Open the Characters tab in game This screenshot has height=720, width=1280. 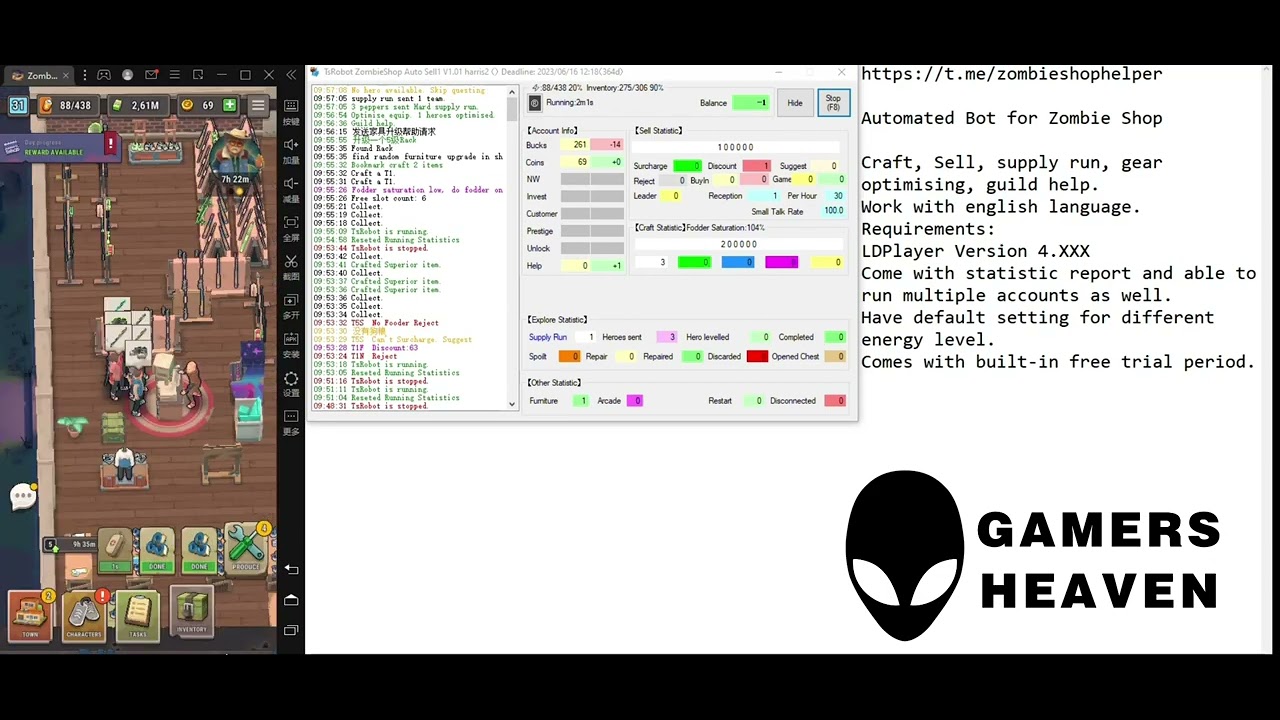pyautogui.click(x=84, y=616)
